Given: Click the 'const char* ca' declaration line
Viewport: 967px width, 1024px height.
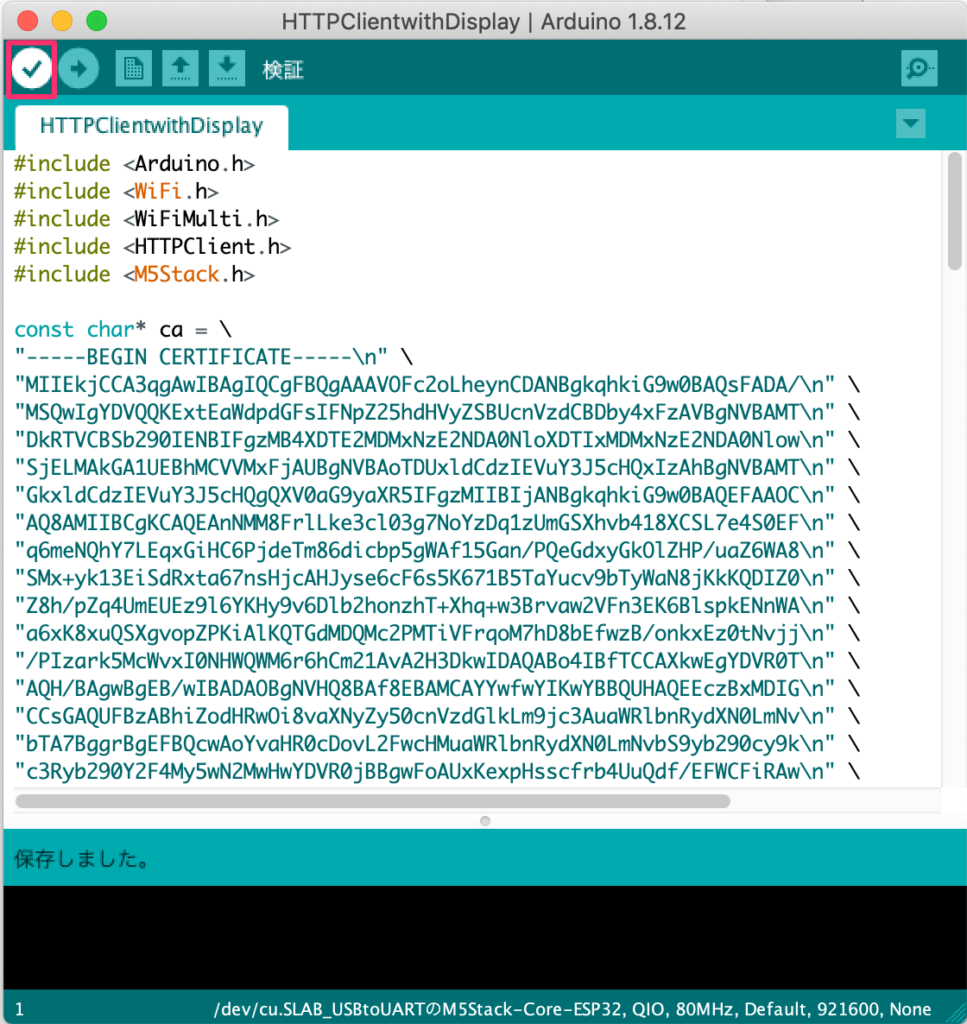Looking at the screenshot, I should tap(123, 330).
